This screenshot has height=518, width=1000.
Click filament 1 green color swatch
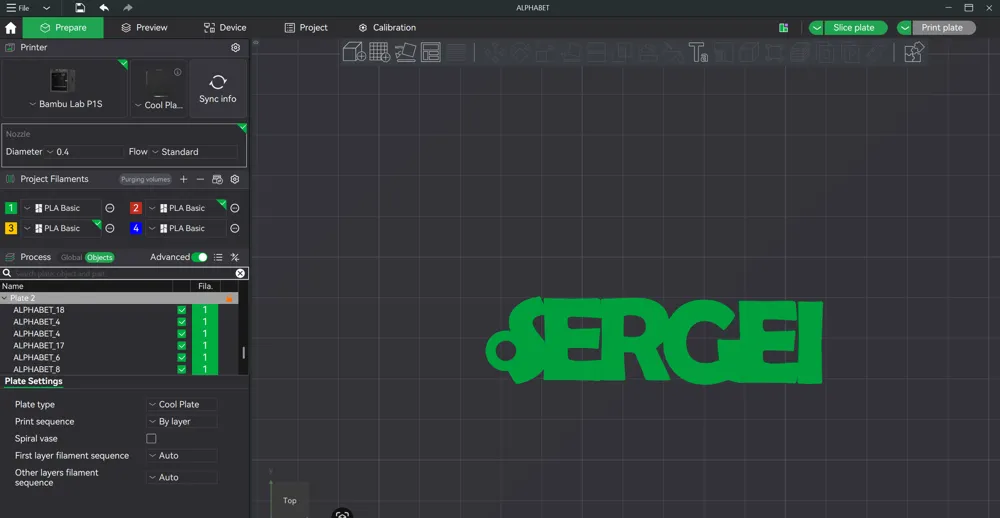tap(11, 208)
